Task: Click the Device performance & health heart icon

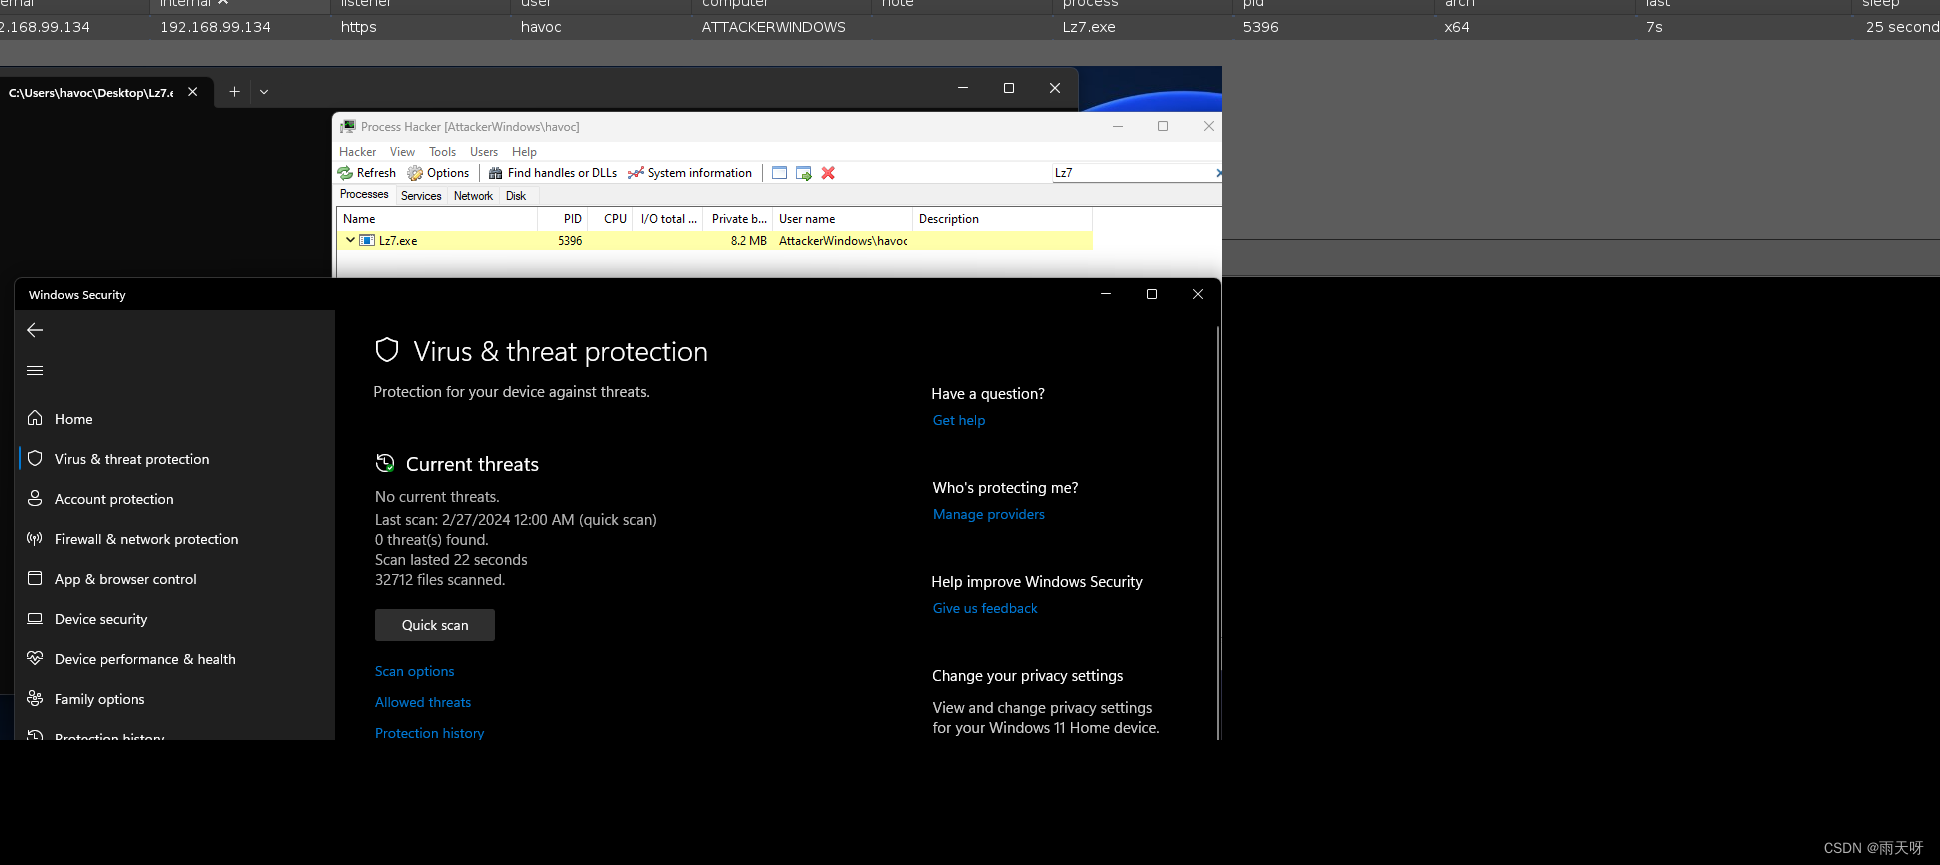Action: coord(35,658)
